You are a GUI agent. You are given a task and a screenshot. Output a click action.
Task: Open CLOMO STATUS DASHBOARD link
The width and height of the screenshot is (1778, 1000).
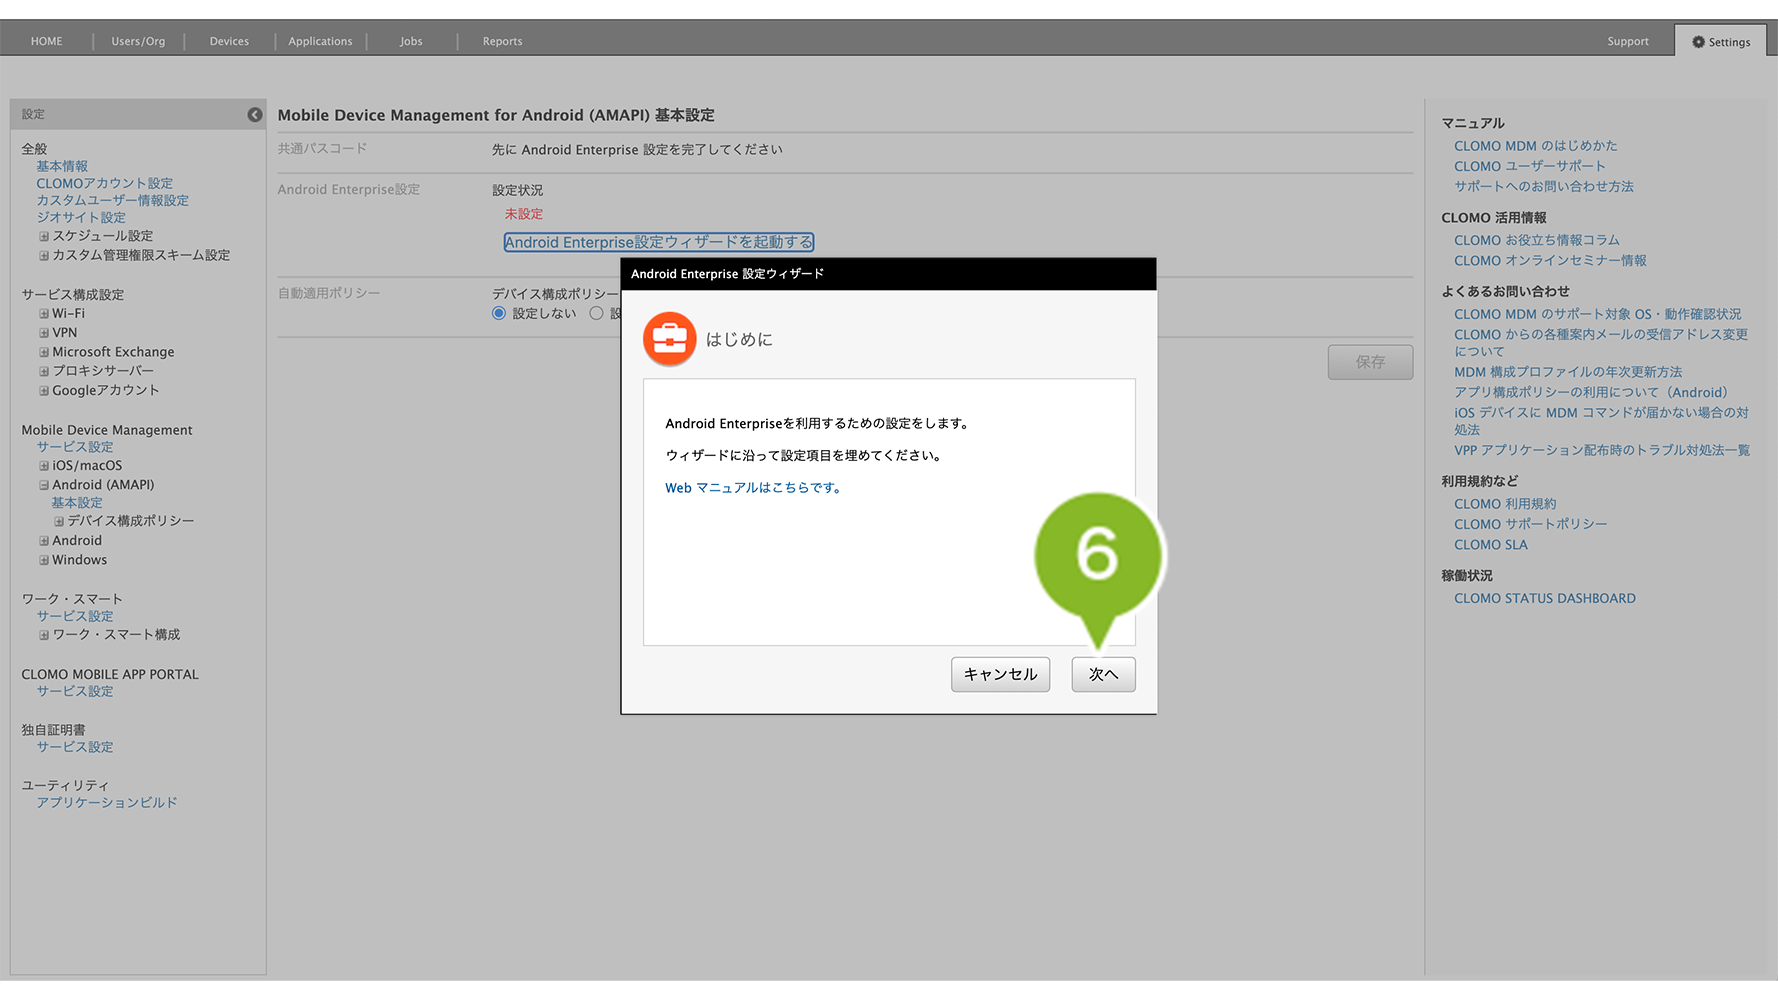pyautogui.click(x=1545, y=598)
